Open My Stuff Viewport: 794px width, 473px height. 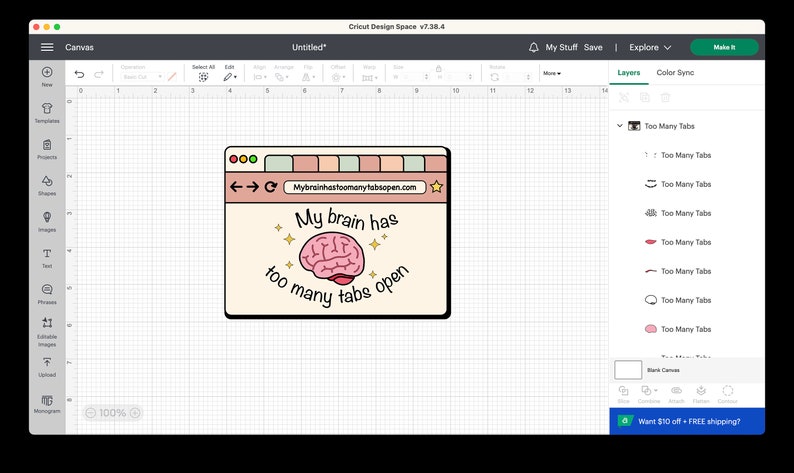561,47
